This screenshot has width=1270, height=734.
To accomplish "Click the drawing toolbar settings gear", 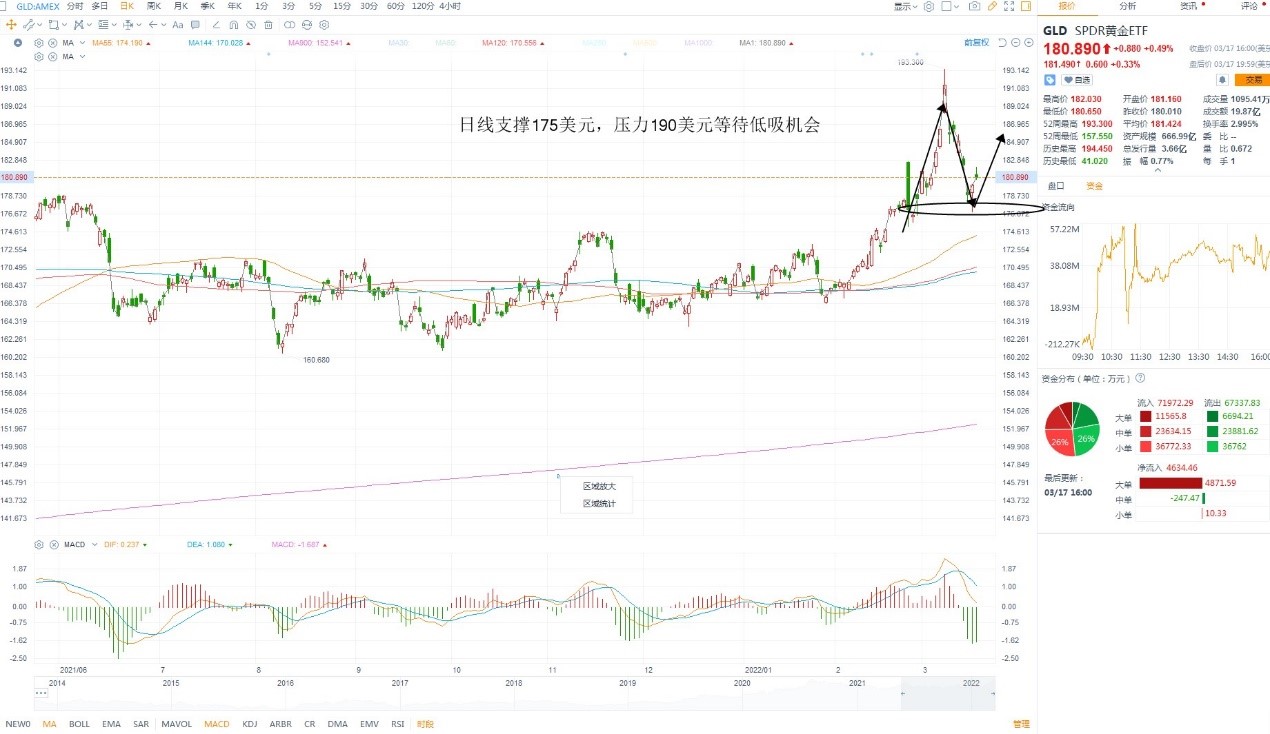I will (x=324, y=25).
